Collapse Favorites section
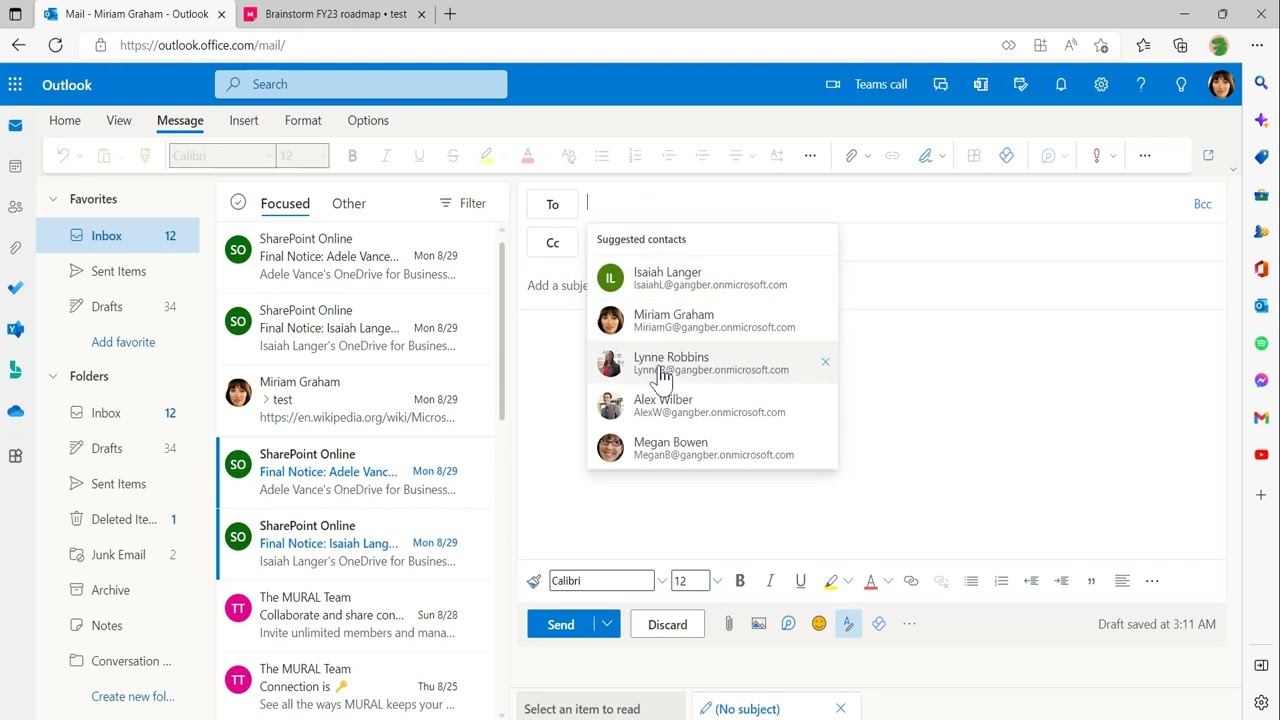1280x720 pixels. coord(53,199)
